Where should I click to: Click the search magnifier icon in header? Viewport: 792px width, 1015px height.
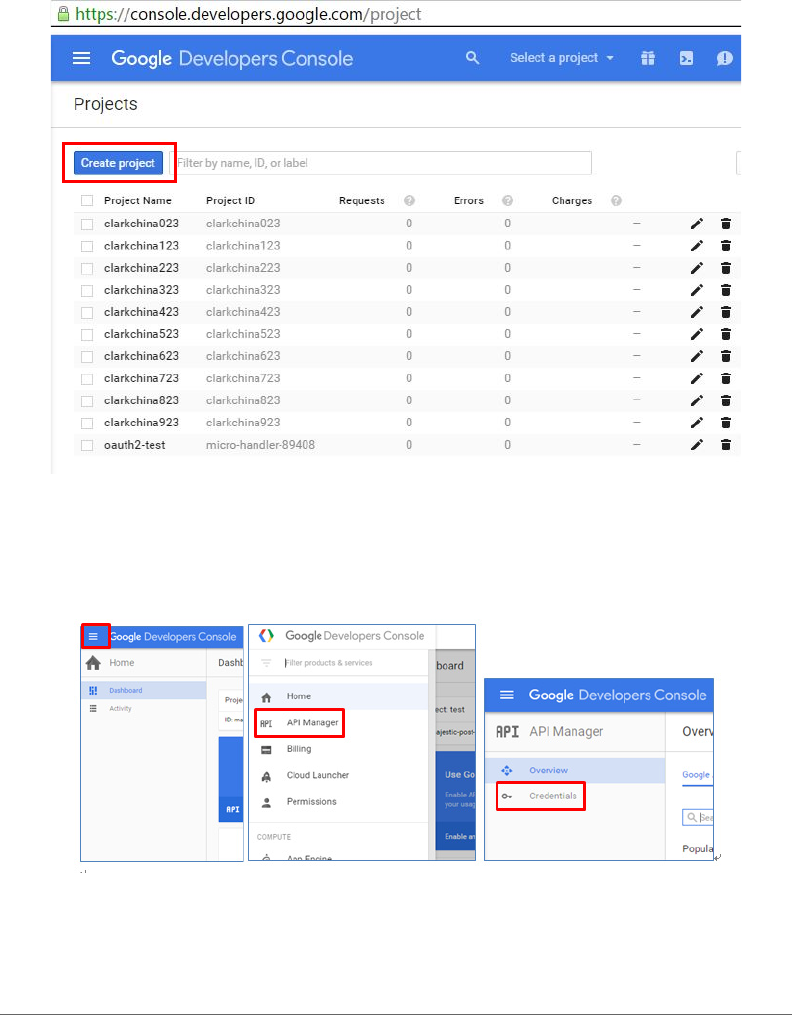click(x=473, y=58)
